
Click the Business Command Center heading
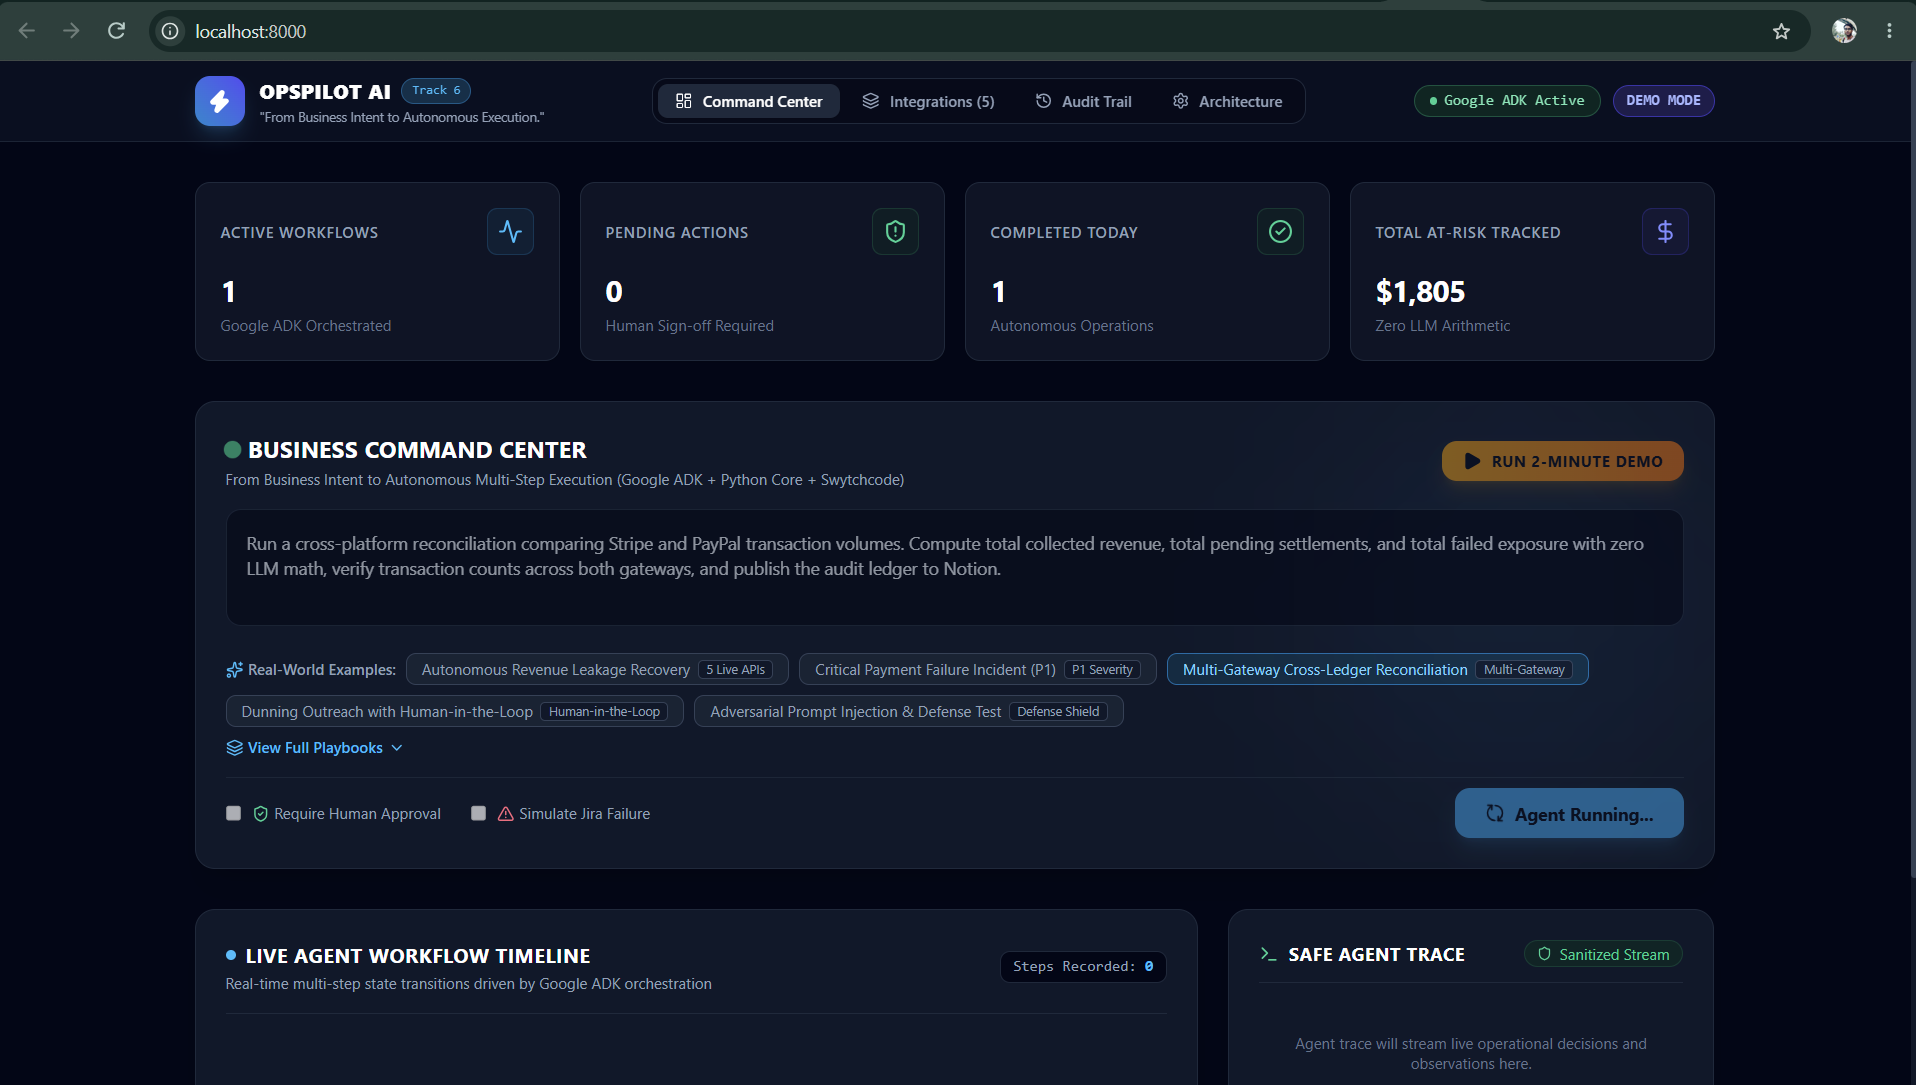tap(417, 450)
